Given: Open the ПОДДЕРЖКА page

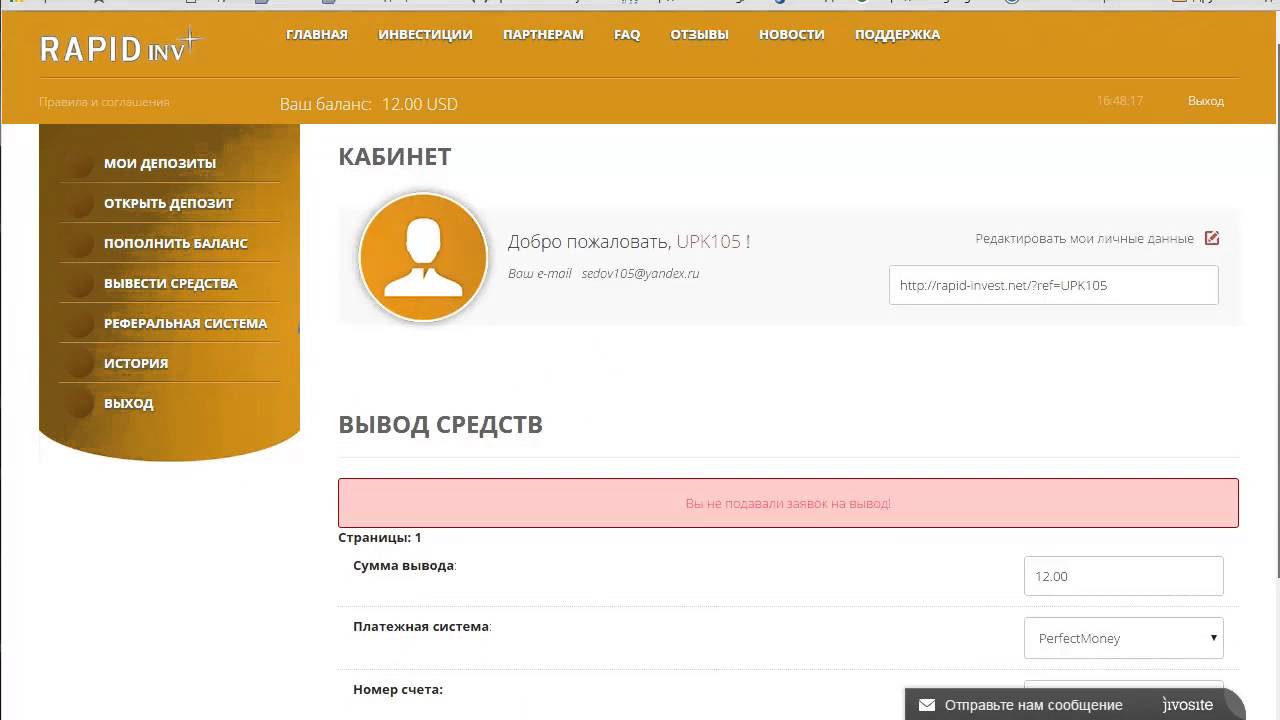Looking at the screenshot, I should (x=897, y=34).
